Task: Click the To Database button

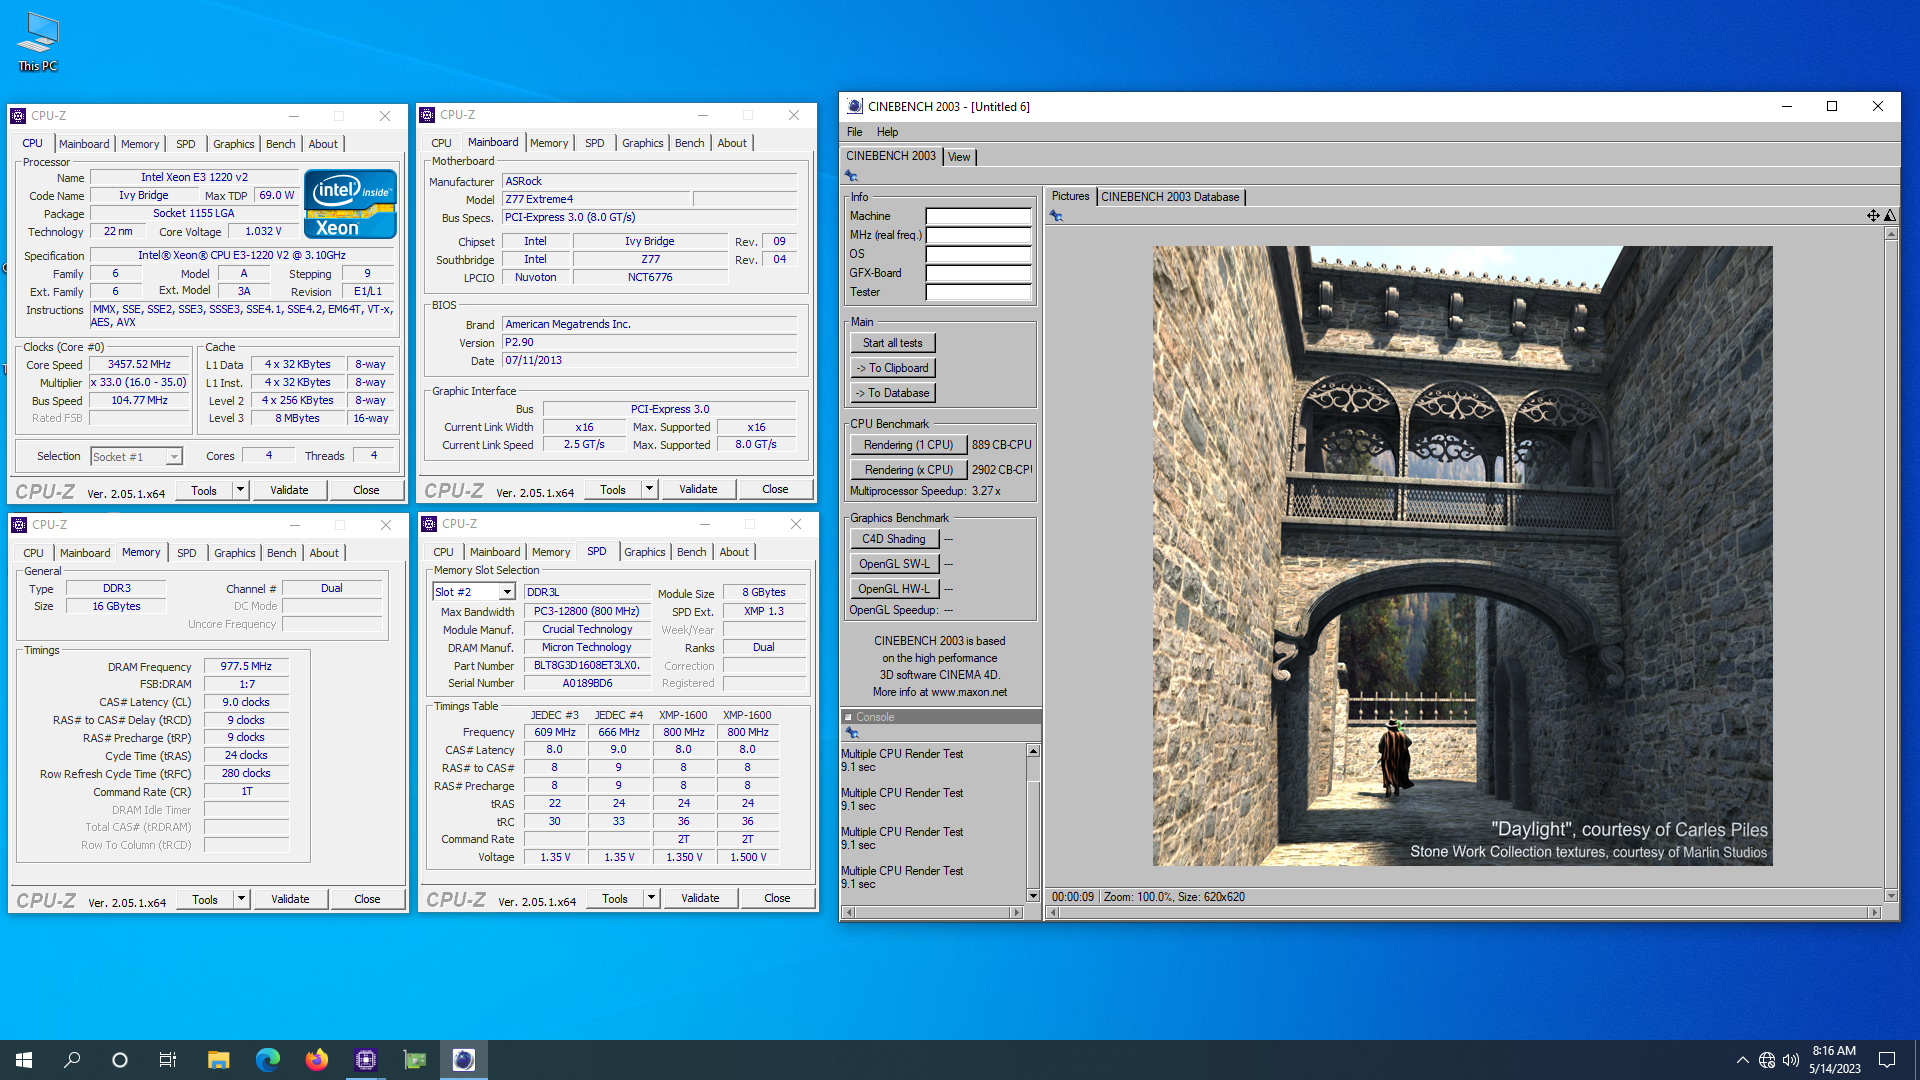Action: pos(893,393)
